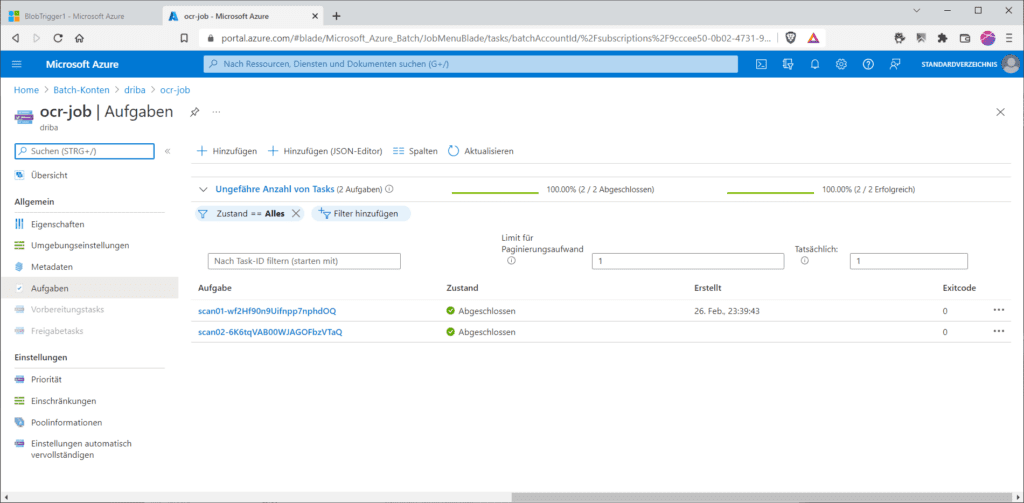Open the browser extensions puzzle icon
The height and width of the screenshot is (503, 1024).
[x=942, y=38]
